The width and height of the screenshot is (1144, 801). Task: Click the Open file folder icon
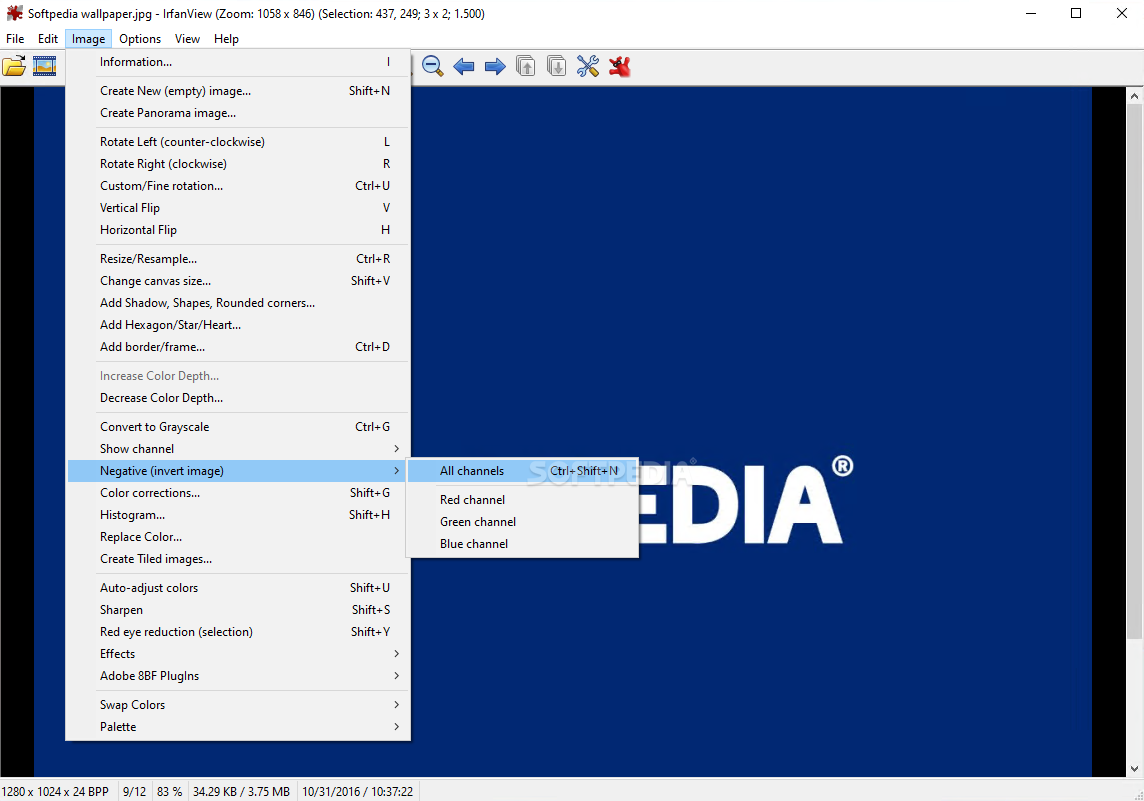(14, 66)
